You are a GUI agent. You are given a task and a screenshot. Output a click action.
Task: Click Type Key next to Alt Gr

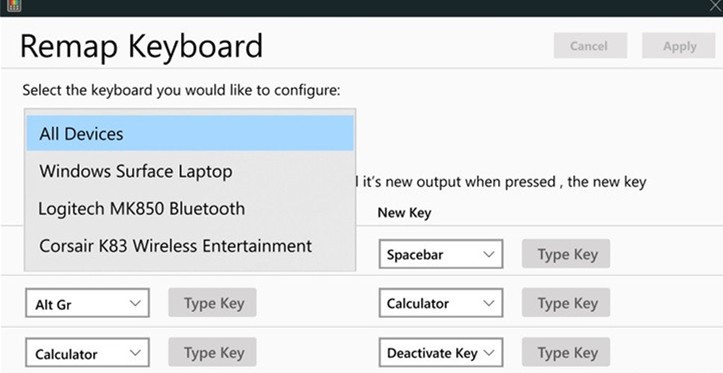click(x=212, y=303)
